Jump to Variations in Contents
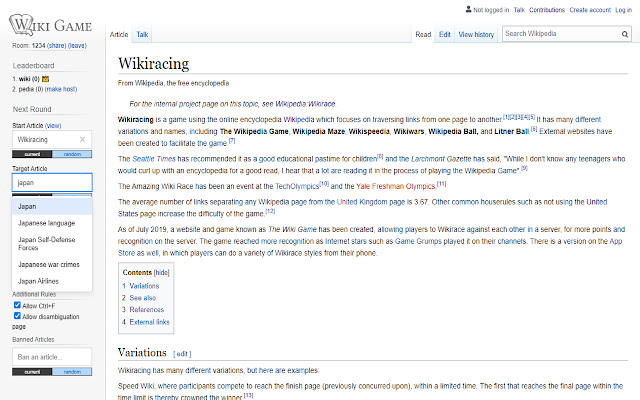This screenshot has height=400, width=640. click(x=144, y=286)
